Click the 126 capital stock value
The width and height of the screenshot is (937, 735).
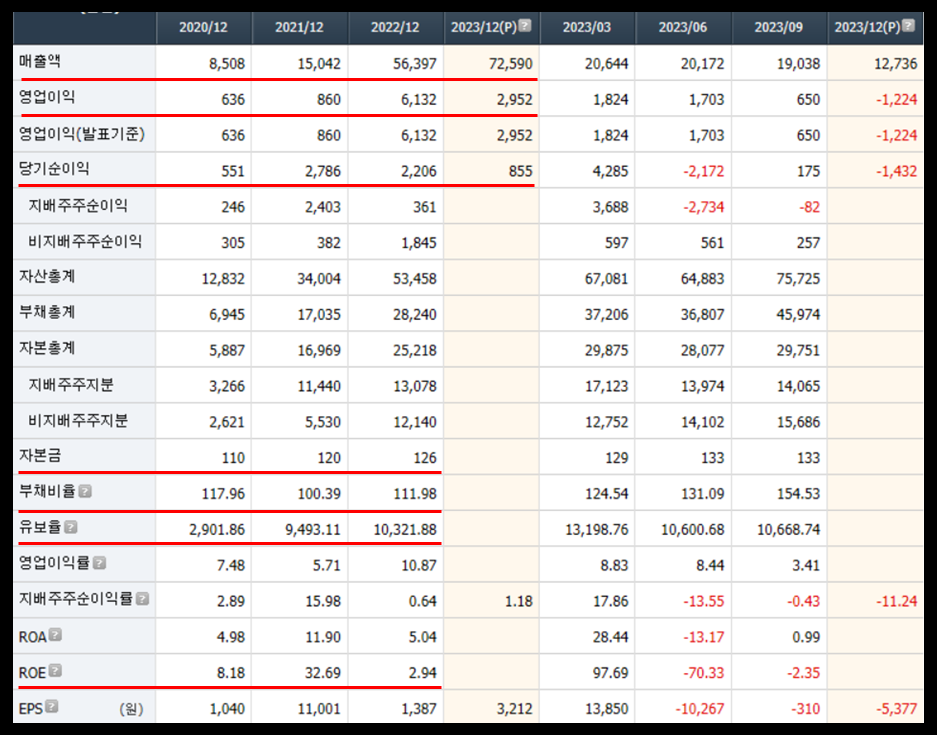tap(425, 458)
